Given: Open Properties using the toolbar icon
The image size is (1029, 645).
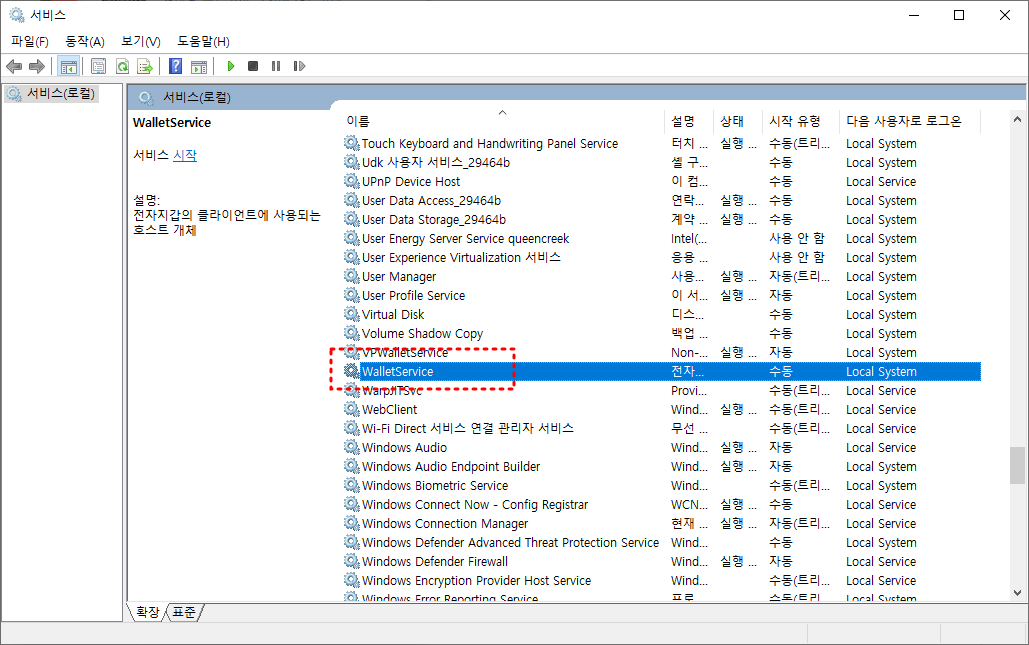Looking at the screenshot, I should [x=97, y=66].
